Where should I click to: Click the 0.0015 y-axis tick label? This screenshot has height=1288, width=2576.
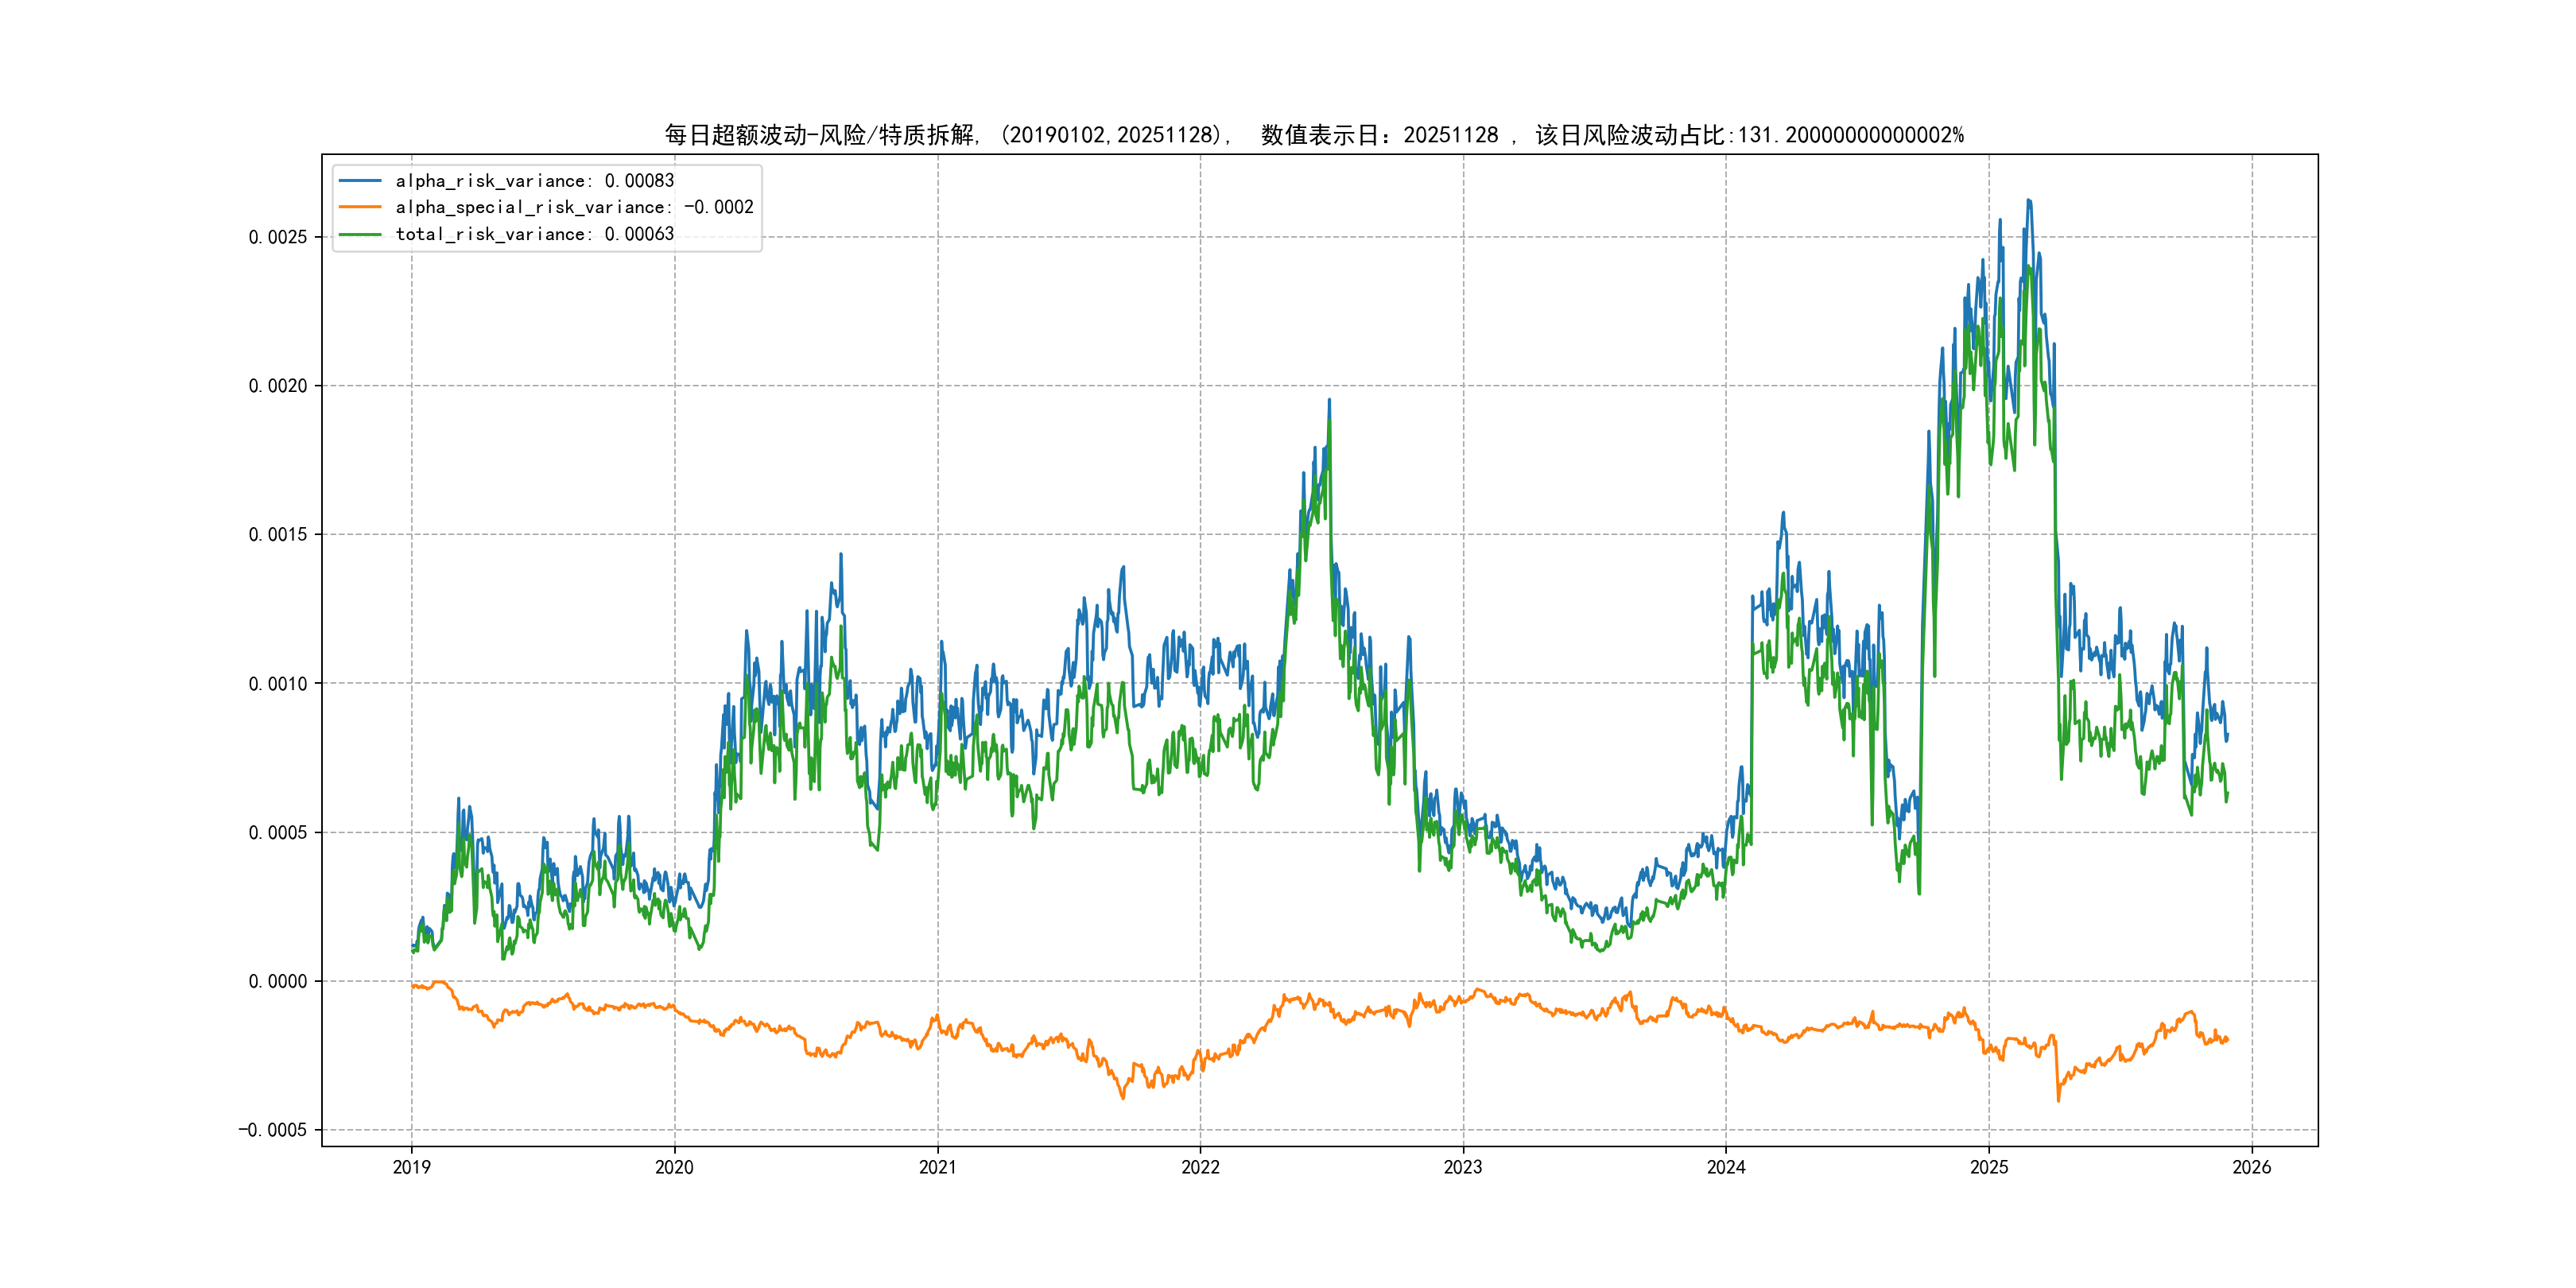(x=278, y=535)
